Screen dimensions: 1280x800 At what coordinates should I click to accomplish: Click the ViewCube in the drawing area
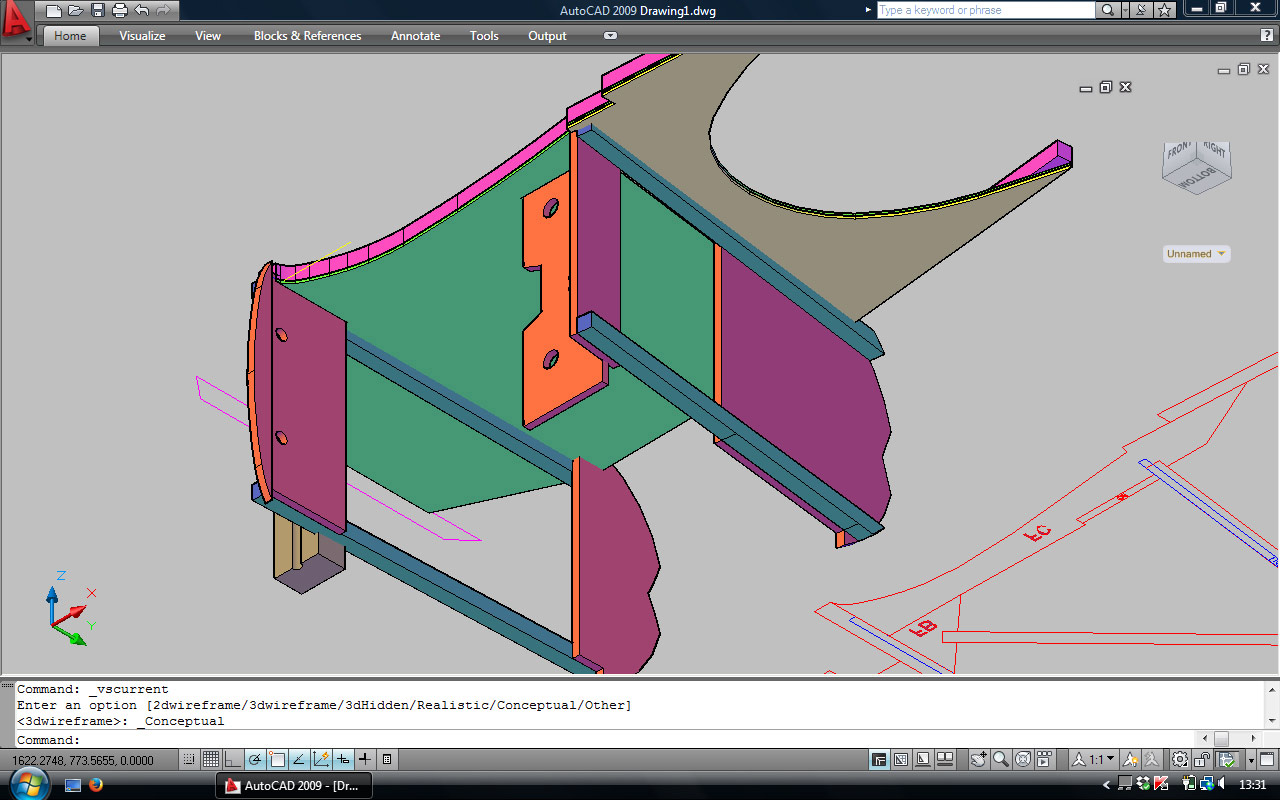tap(1195, 167)
